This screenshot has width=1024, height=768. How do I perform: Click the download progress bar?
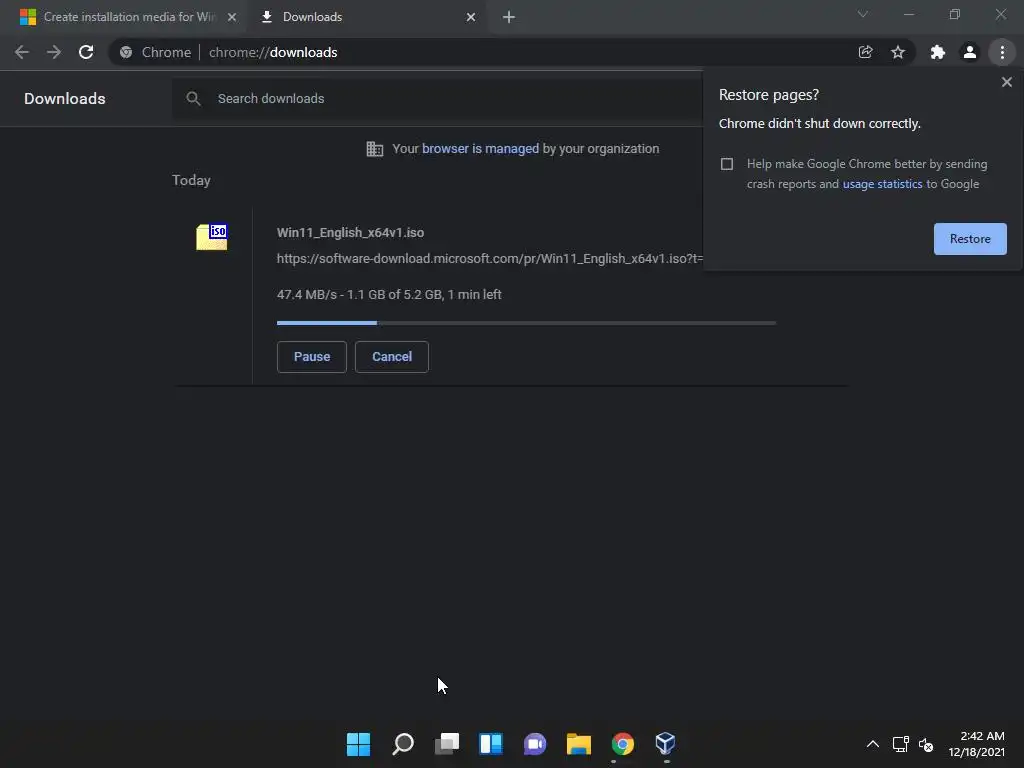526,323
